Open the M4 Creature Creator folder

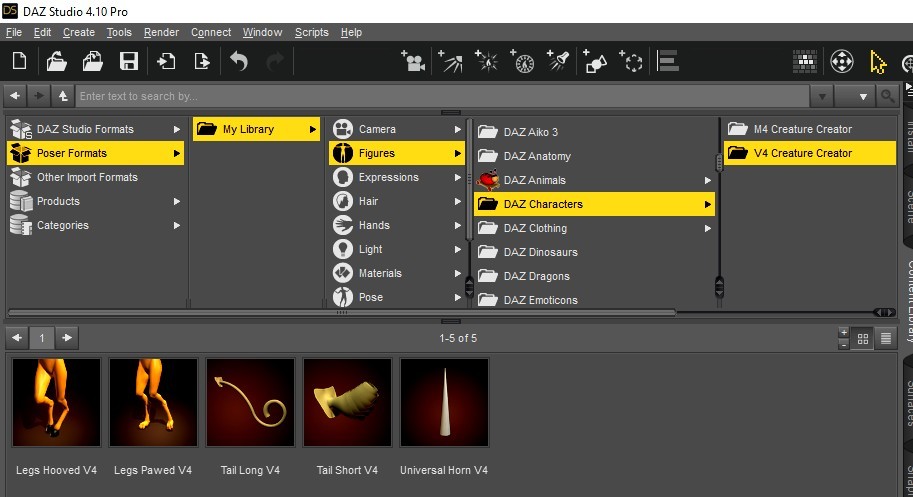[810, 129]
